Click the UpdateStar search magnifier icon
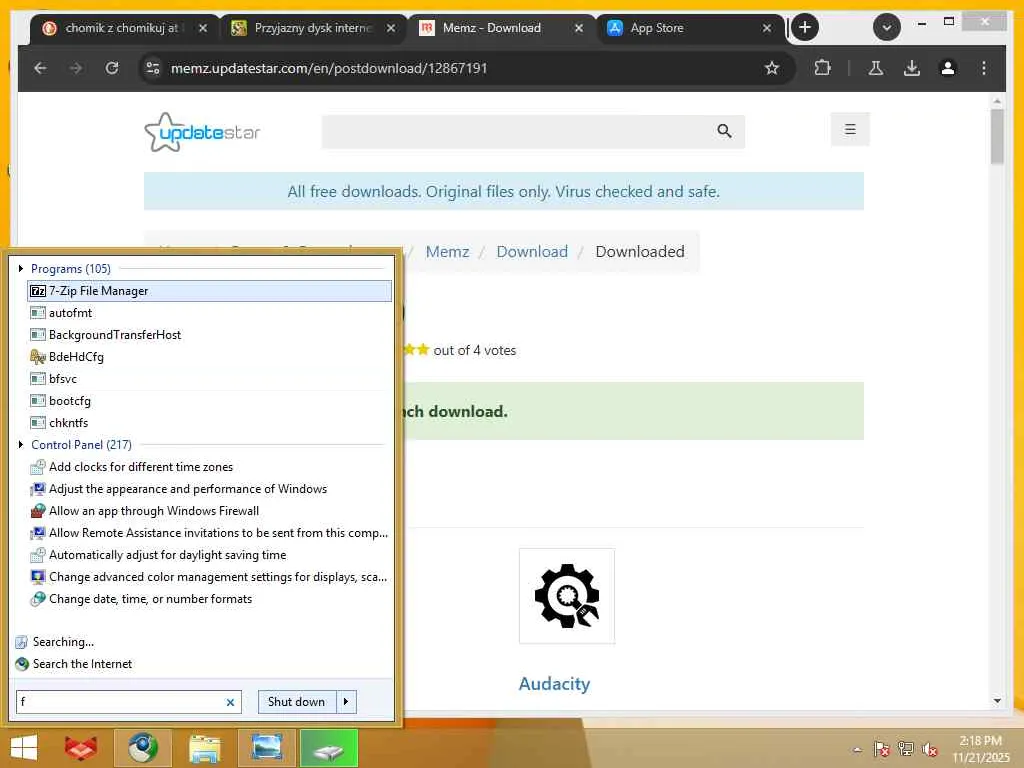1024x768 pixels. point(724,131)
